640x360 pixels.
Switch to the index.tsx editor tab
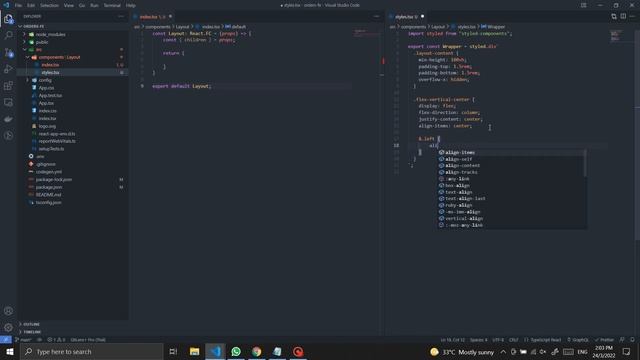(152, 17)
